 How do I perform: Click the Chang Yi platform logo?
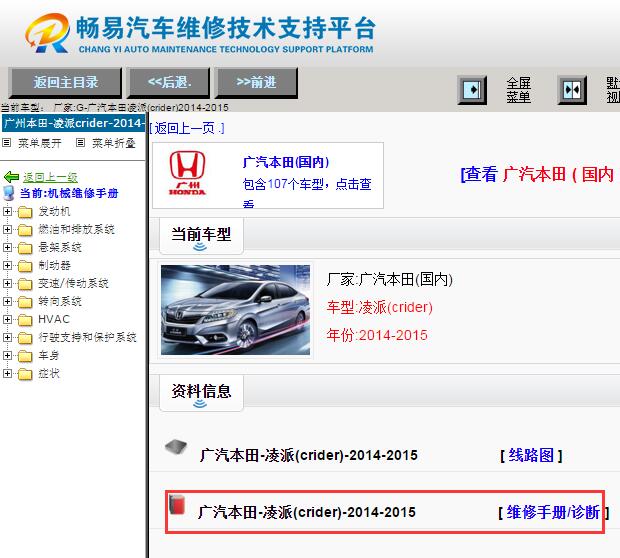click(x=47, y=33)
